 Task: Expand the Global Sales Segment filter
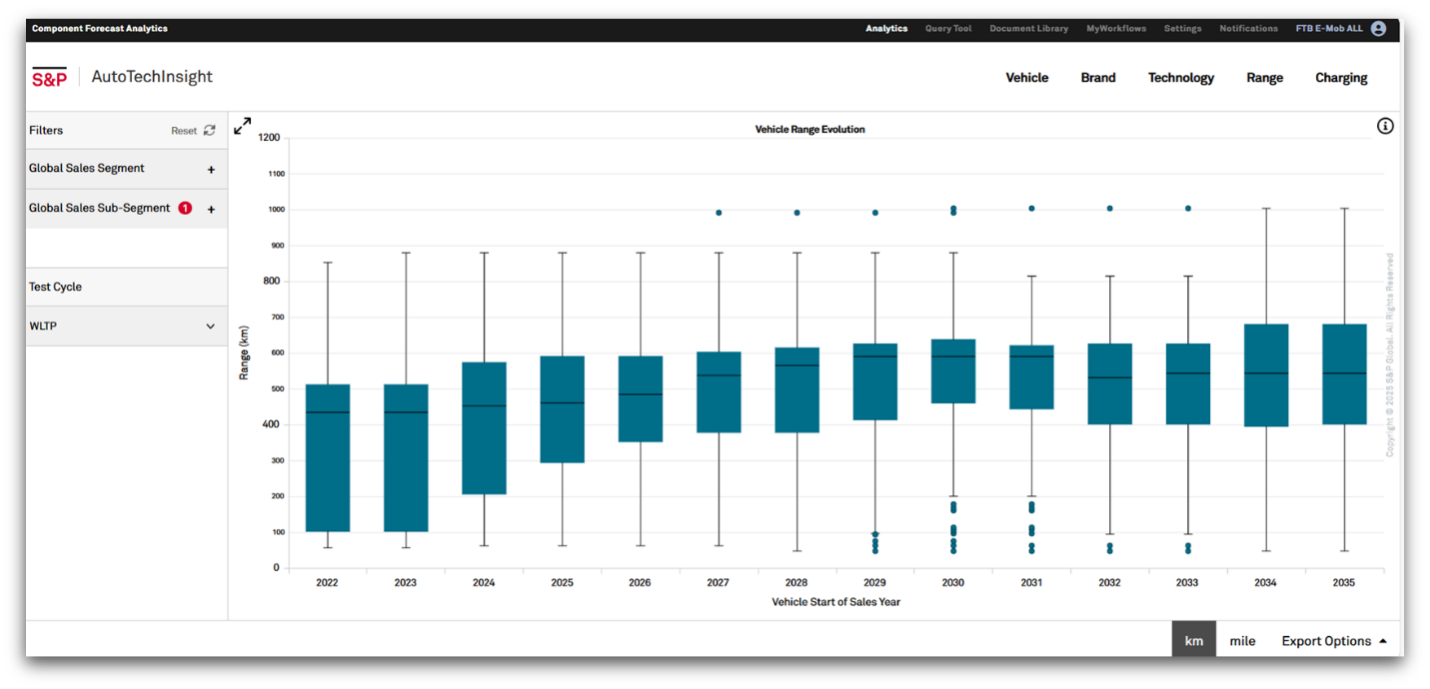[x=87, y=169]
